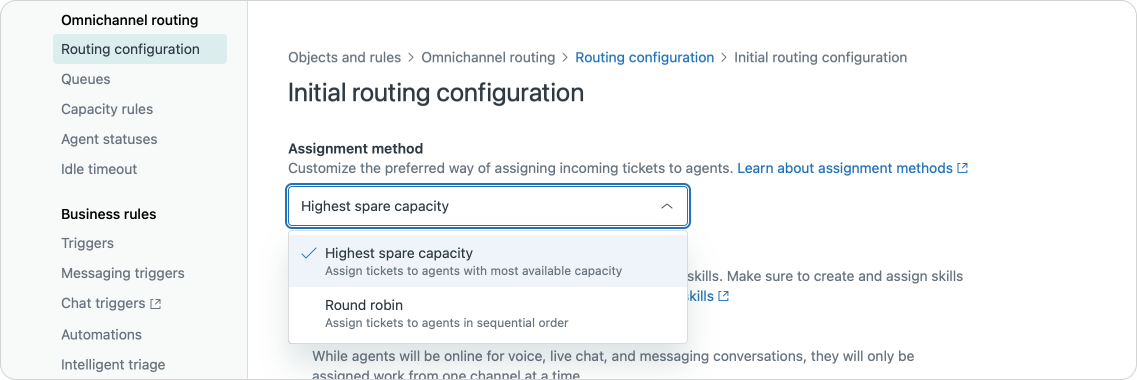Click the checkmark beside Highest spare capacity

point(309,253)
